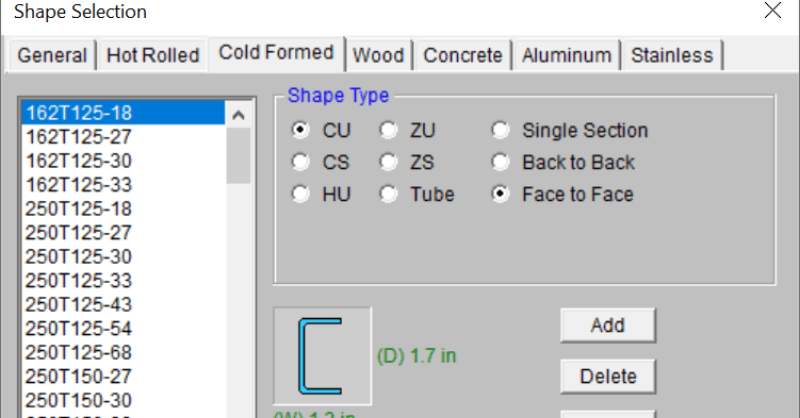Enable the Single Section option
800x418 pixels.
point(500,130)
